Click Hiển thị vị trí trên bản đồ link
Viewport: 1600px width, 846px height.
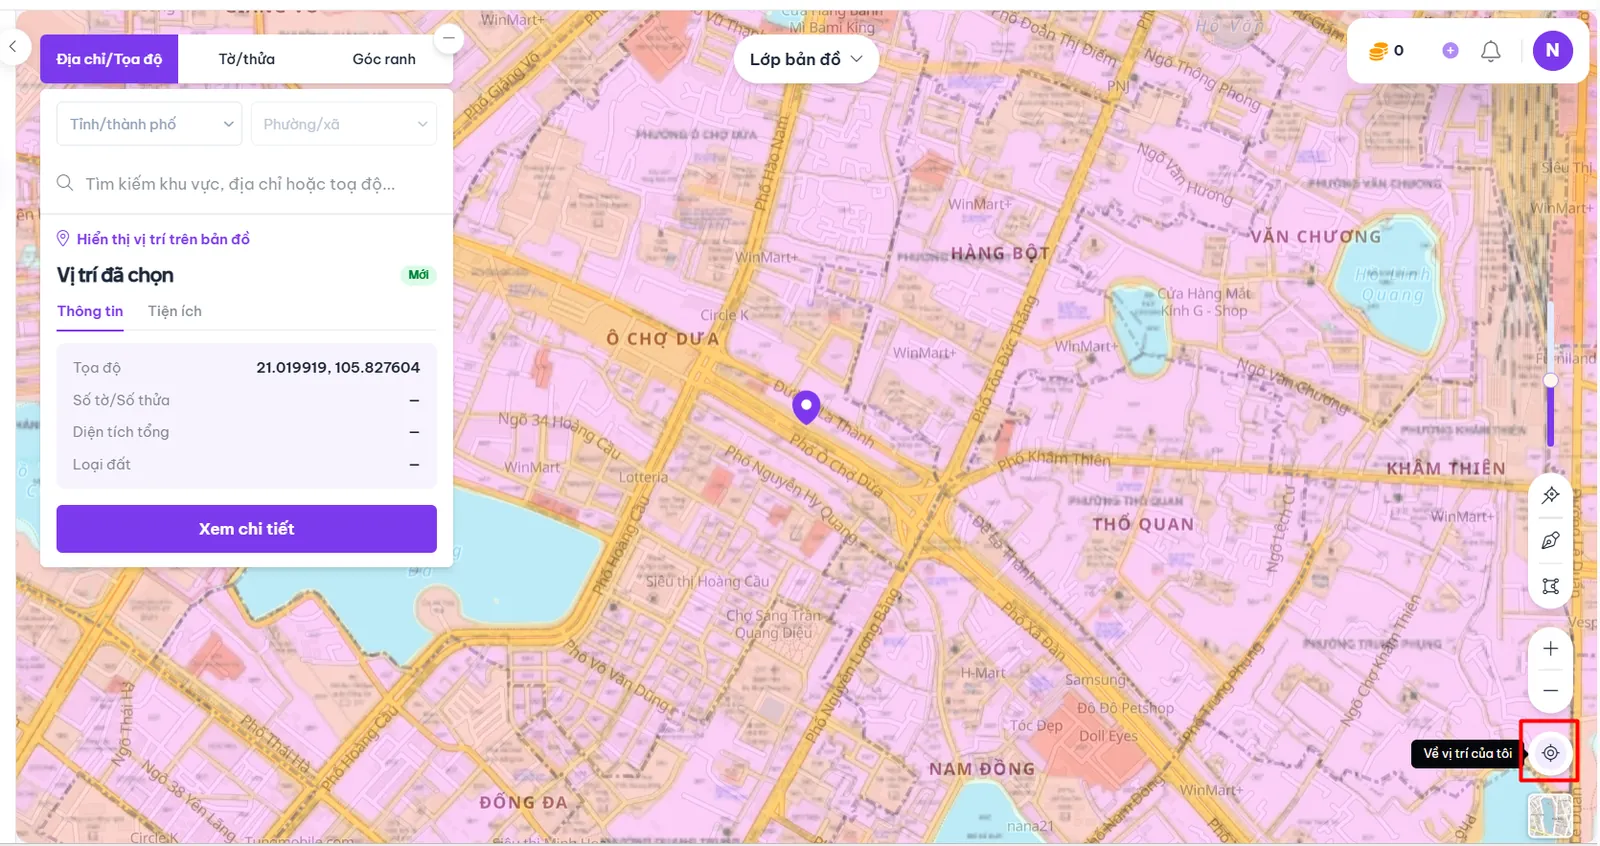click(x=154, y=239)
